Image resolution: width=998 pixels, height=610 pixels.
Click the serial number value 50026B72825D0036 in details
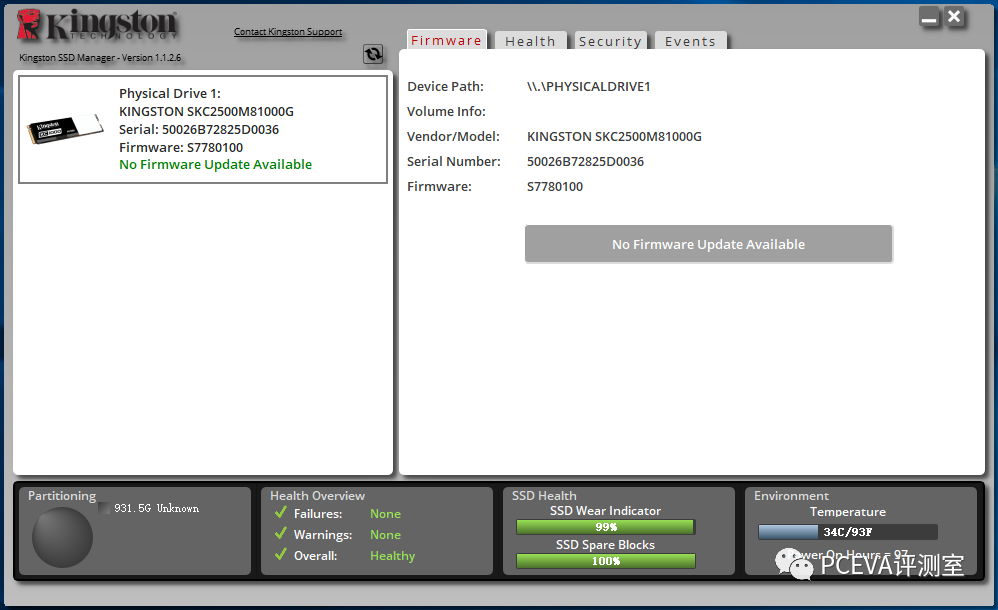click(585, 162)
